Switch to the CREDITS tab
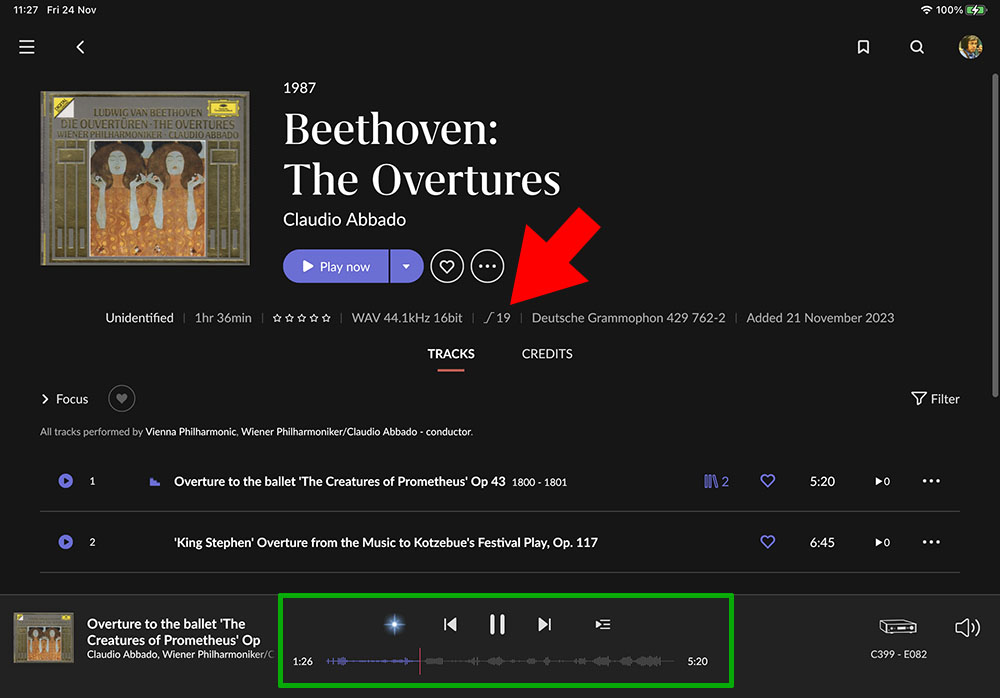 click(547, 354)
